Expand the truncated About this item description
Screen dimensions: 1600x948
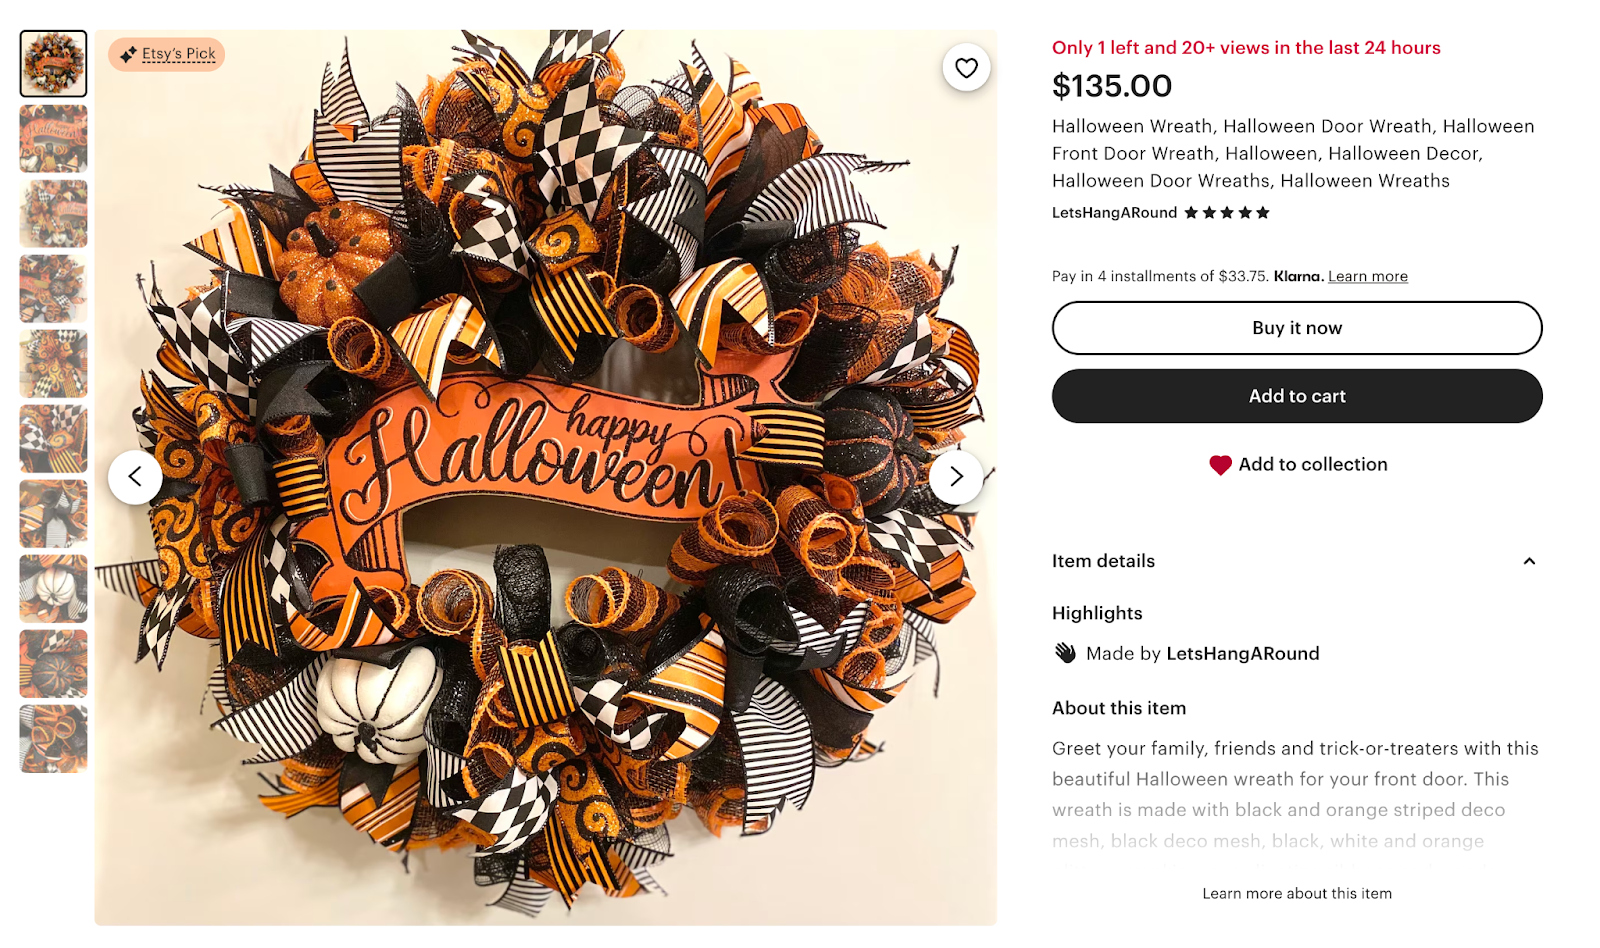(x=1296, y=893)
